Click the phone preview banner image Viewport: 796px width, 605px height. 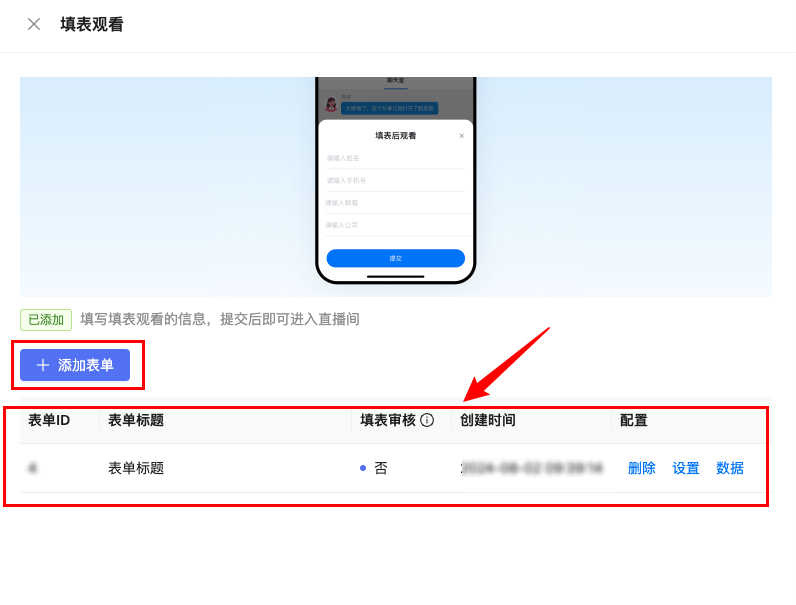point(396,187)
